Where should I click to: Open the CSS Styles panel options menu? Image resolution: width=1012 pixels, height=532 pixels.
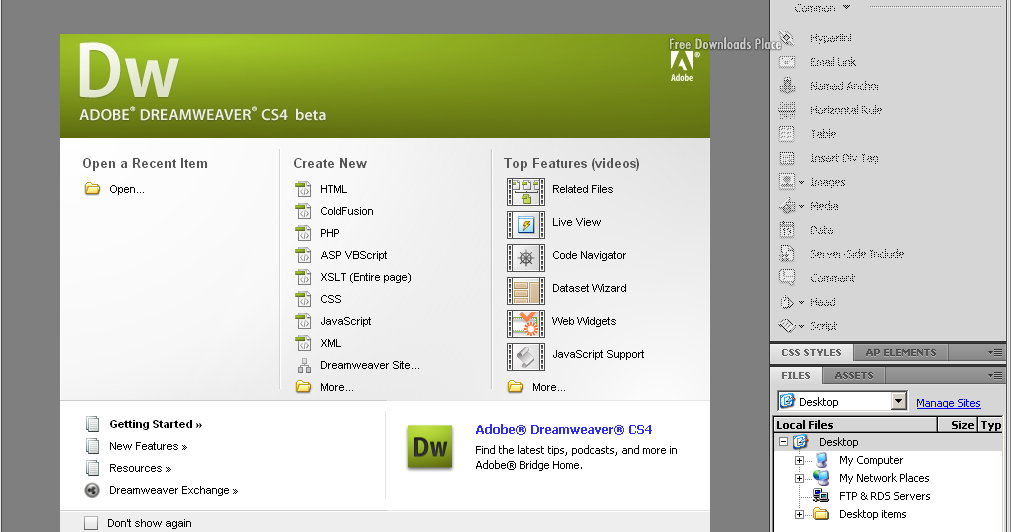pyautogui.click(x=995, y=353)
